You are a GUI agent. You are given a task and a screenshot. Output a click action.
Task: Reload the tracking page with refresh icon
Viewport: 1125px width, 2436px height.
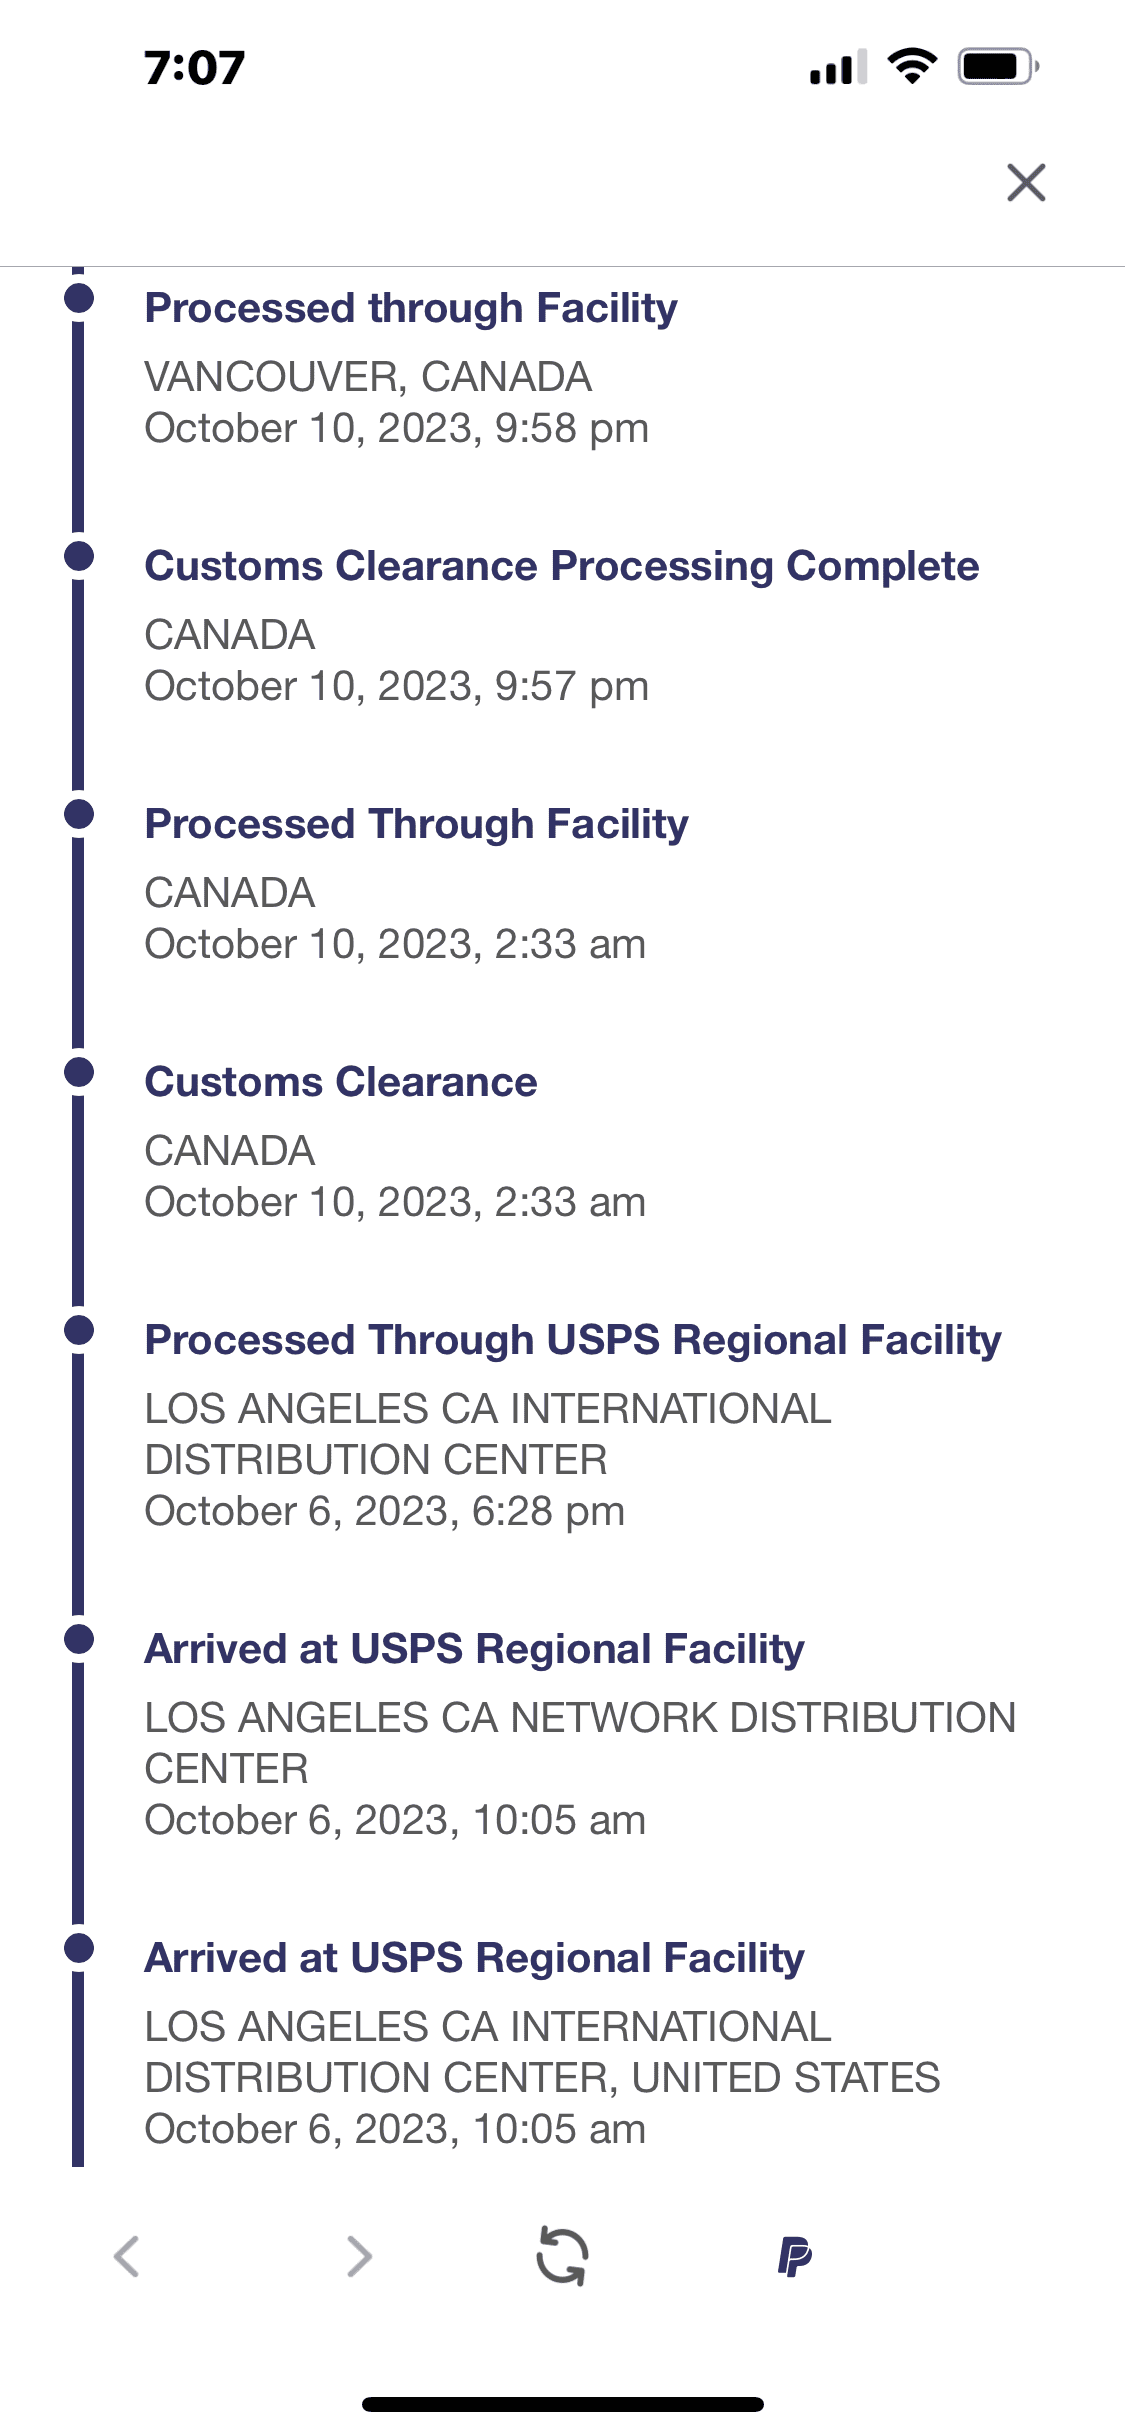point(562,2256)
